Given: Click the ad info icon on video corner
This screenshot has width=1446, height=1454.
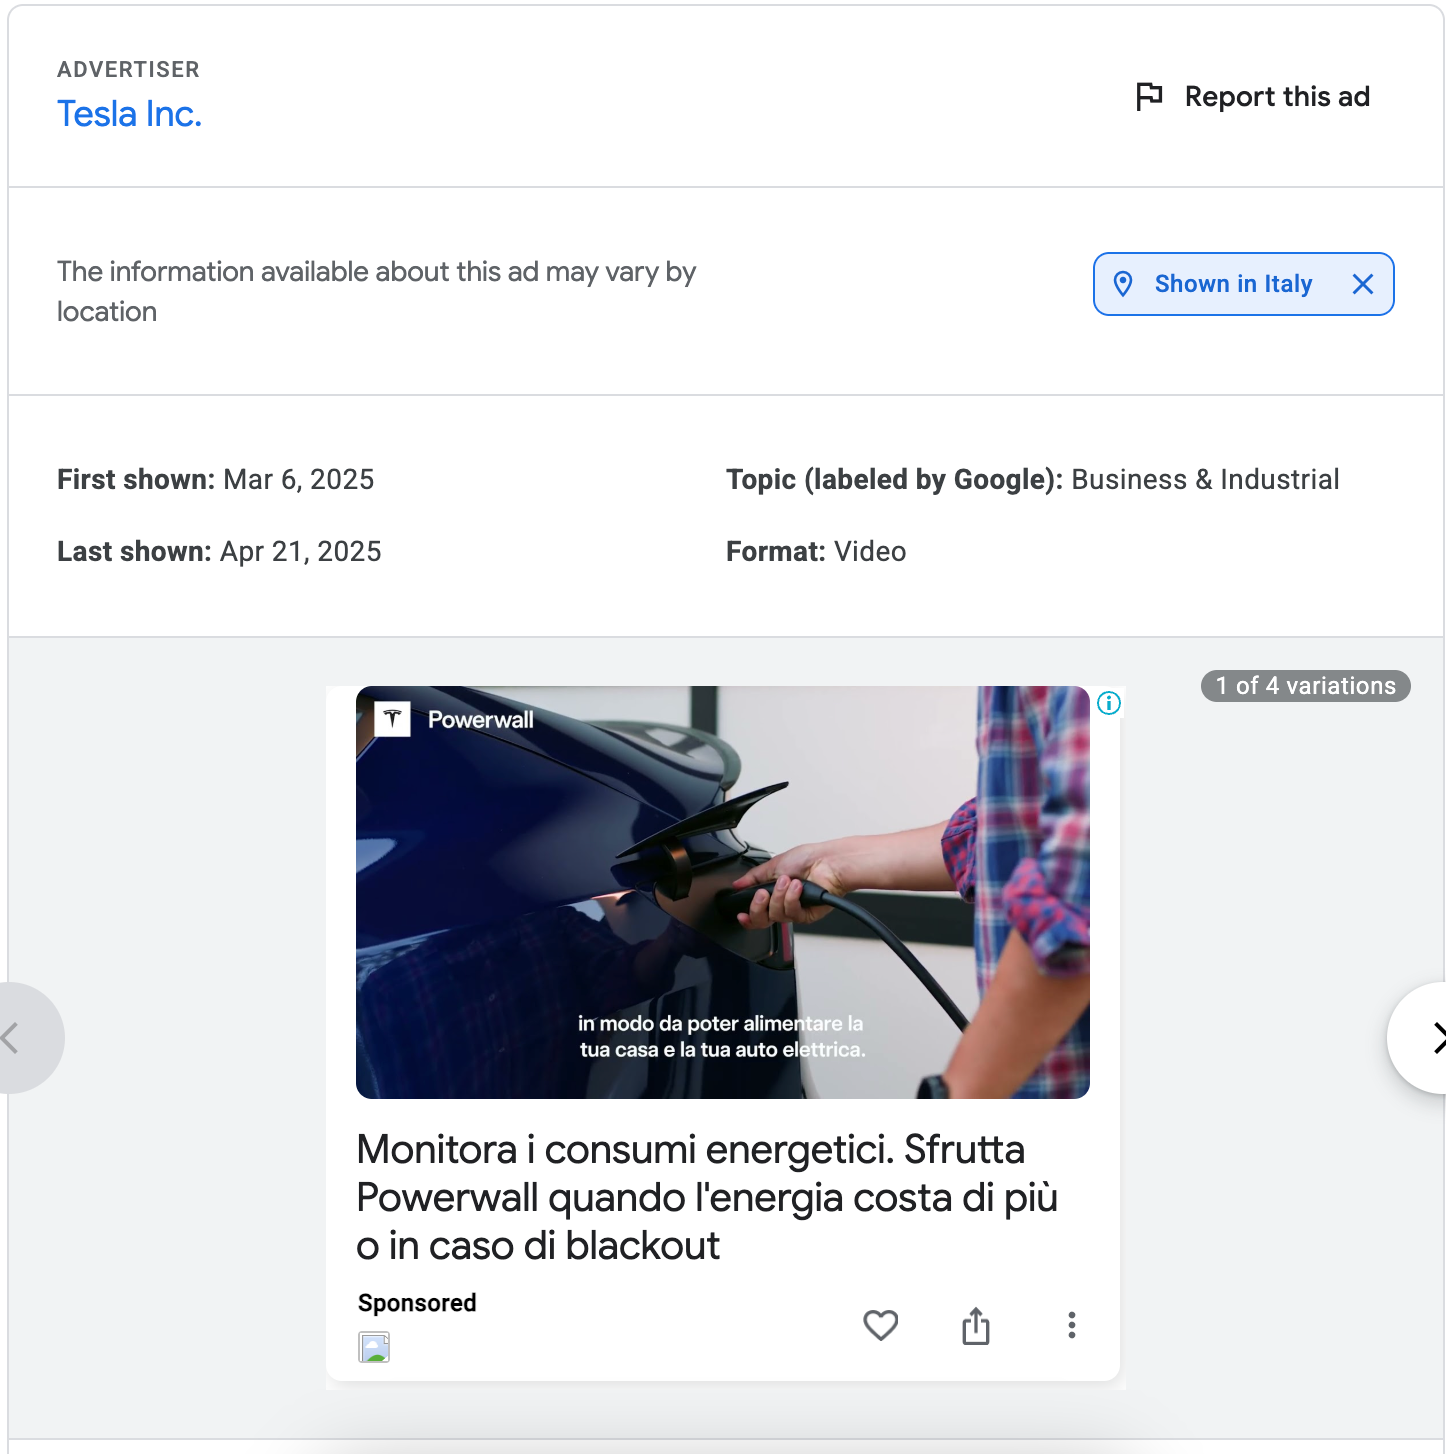Looking at the screenshot, I should click(x=1108, y=703).
